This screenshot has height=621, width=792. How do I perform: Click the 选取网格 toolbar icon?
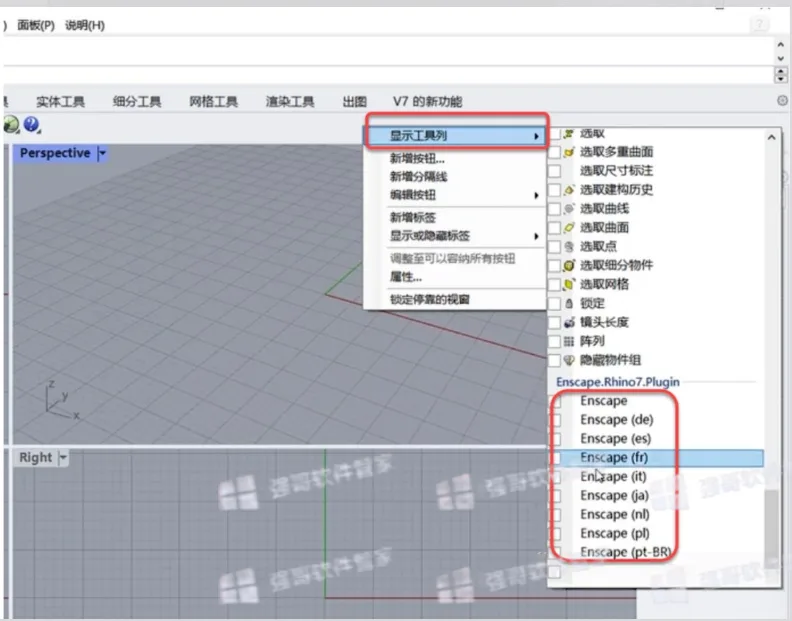click(569, 284)
